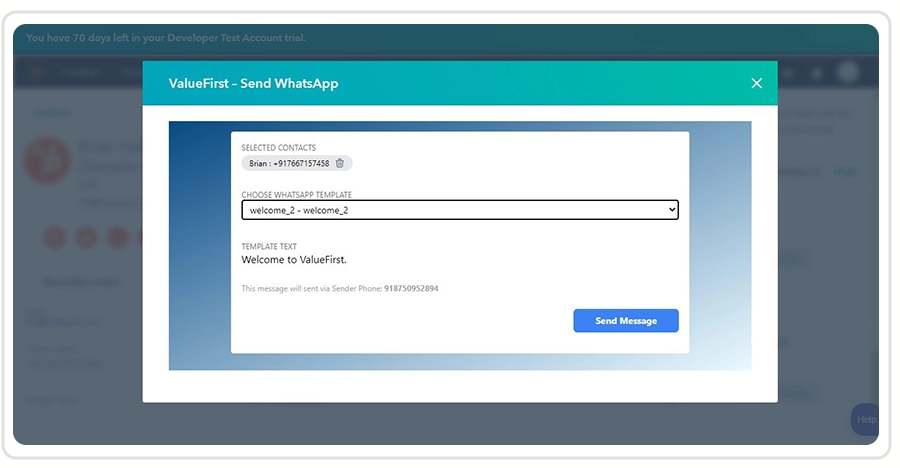The width and height of the screenshot is (900, 468).
Task: Click the Help button in background page
Action: tap(865, 419)
